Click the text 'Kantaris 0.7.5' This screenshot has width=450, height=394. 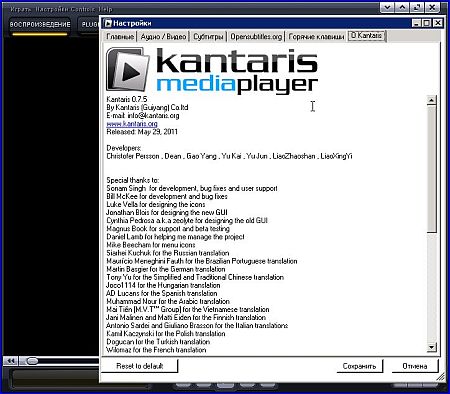coord(127,99)
